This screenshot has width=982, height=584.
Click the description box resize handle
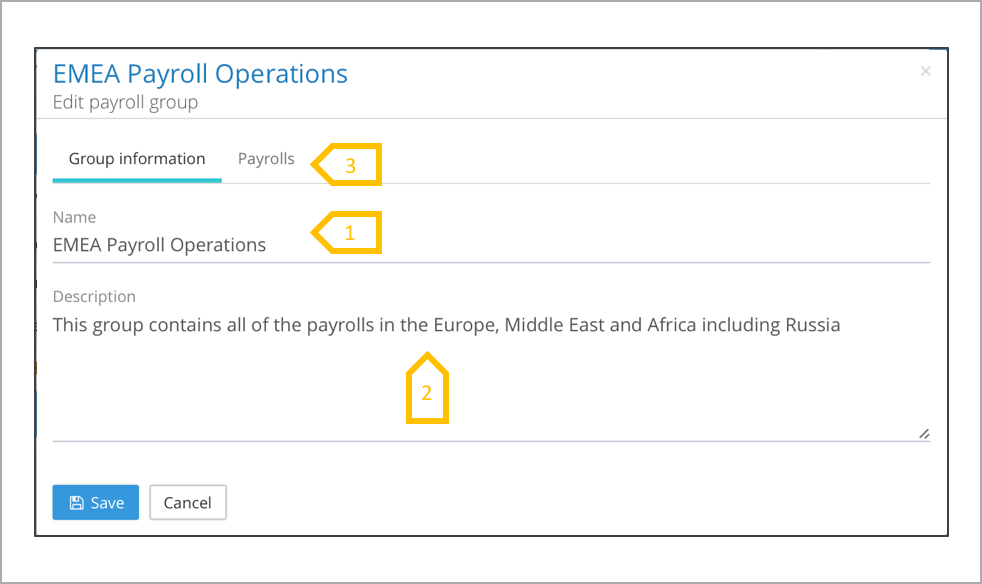[924, 433]
